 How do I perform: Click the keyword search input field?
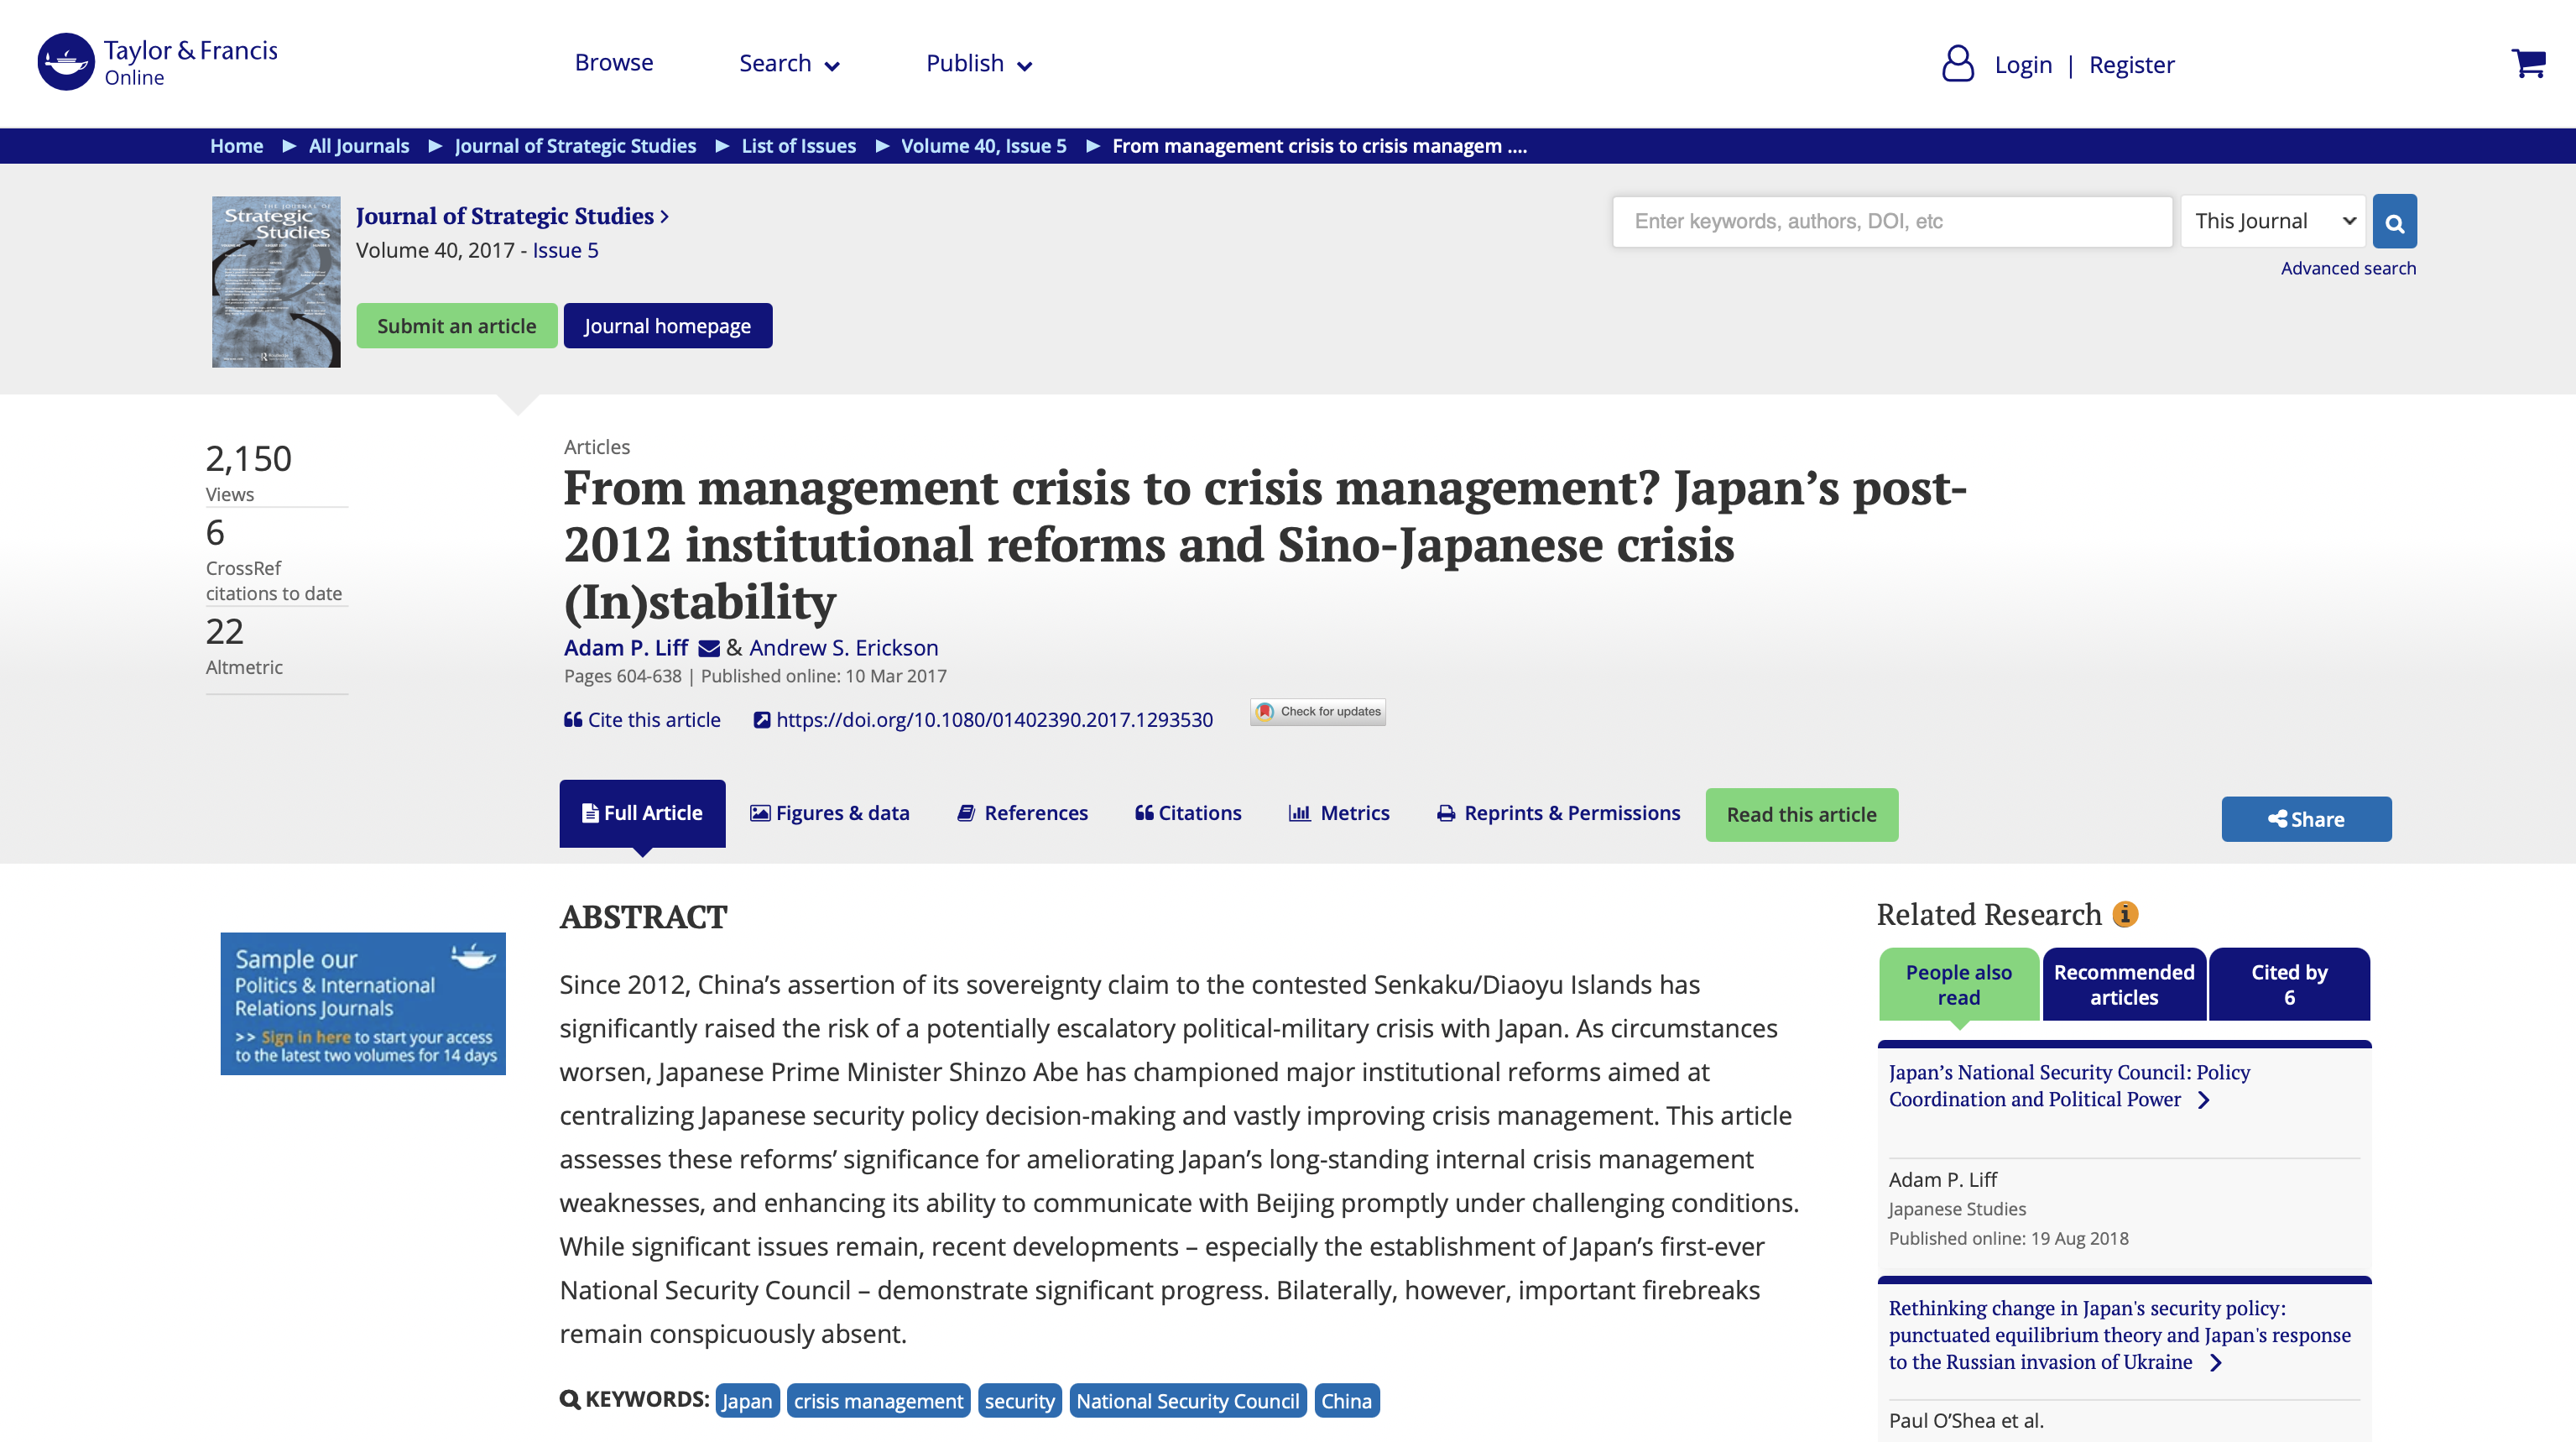(1892, 221)
